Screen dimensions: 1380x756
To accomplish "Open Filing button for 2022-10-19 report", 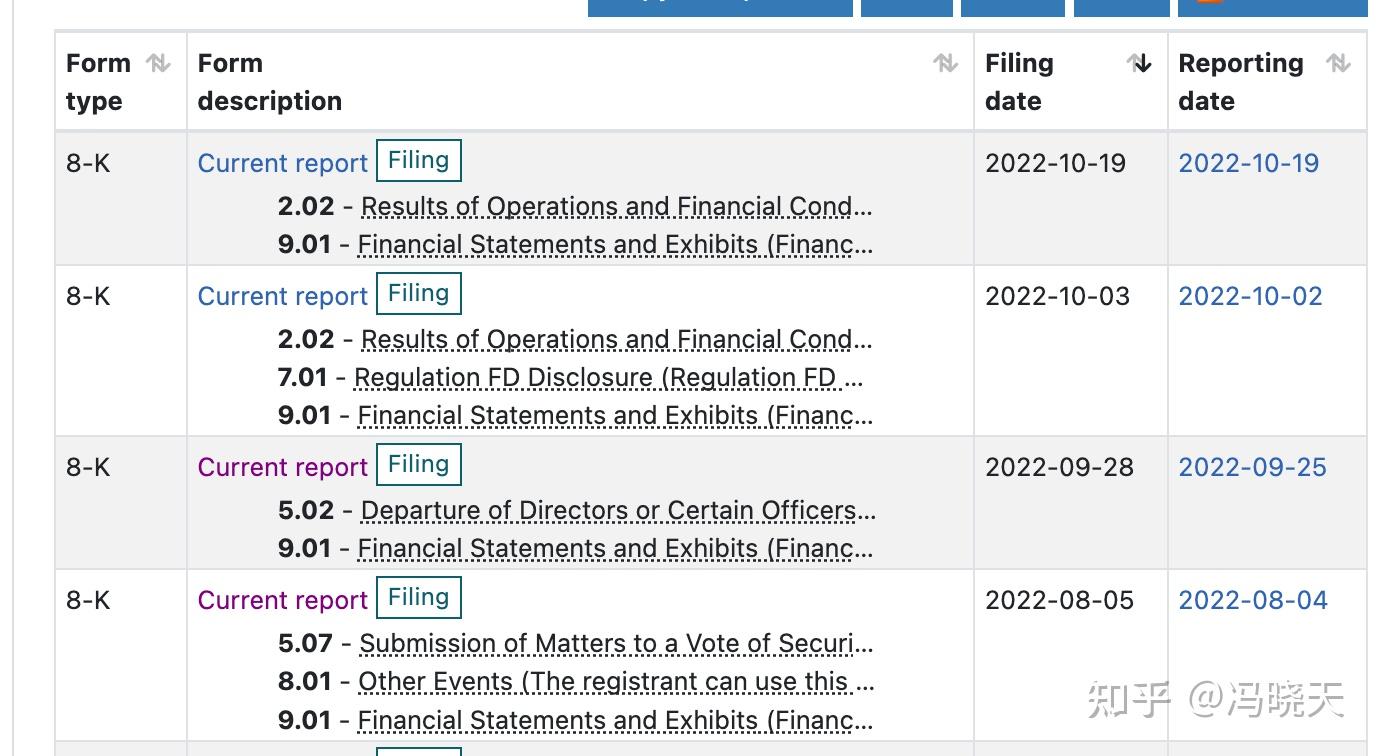I will (x=418, y=161).
